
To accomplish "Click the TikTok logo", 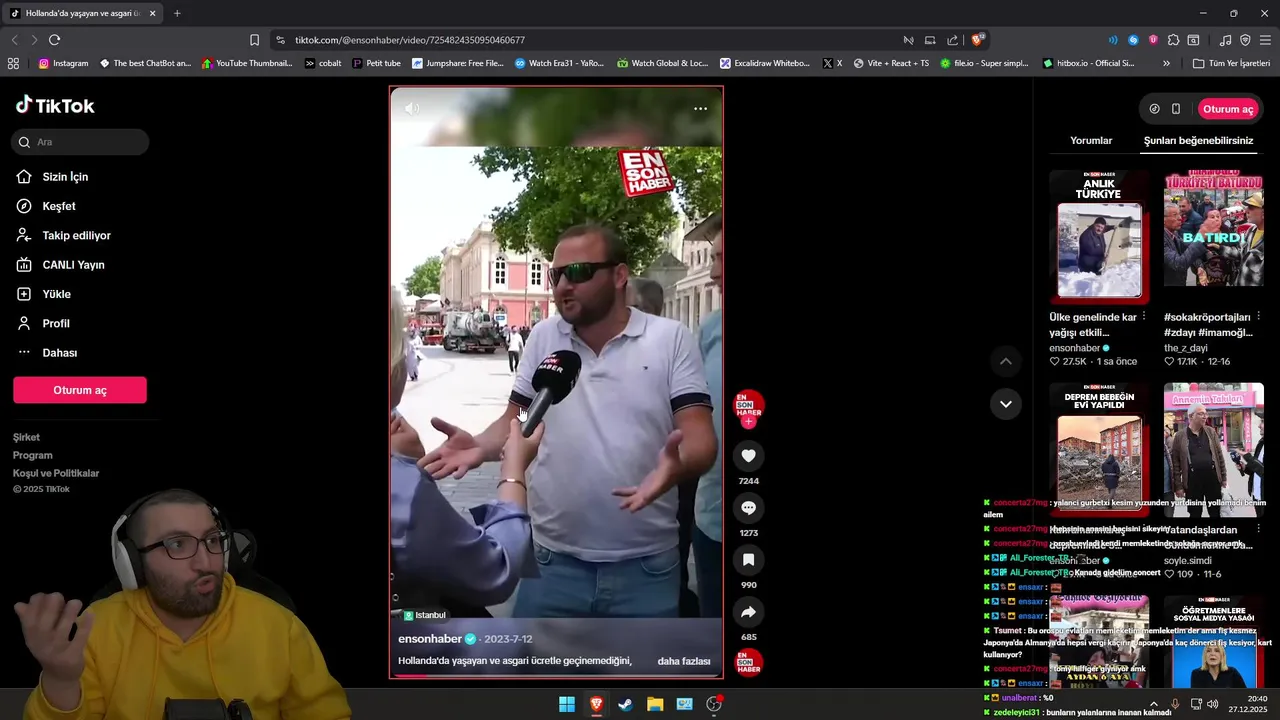I will (x=55, y=106).
